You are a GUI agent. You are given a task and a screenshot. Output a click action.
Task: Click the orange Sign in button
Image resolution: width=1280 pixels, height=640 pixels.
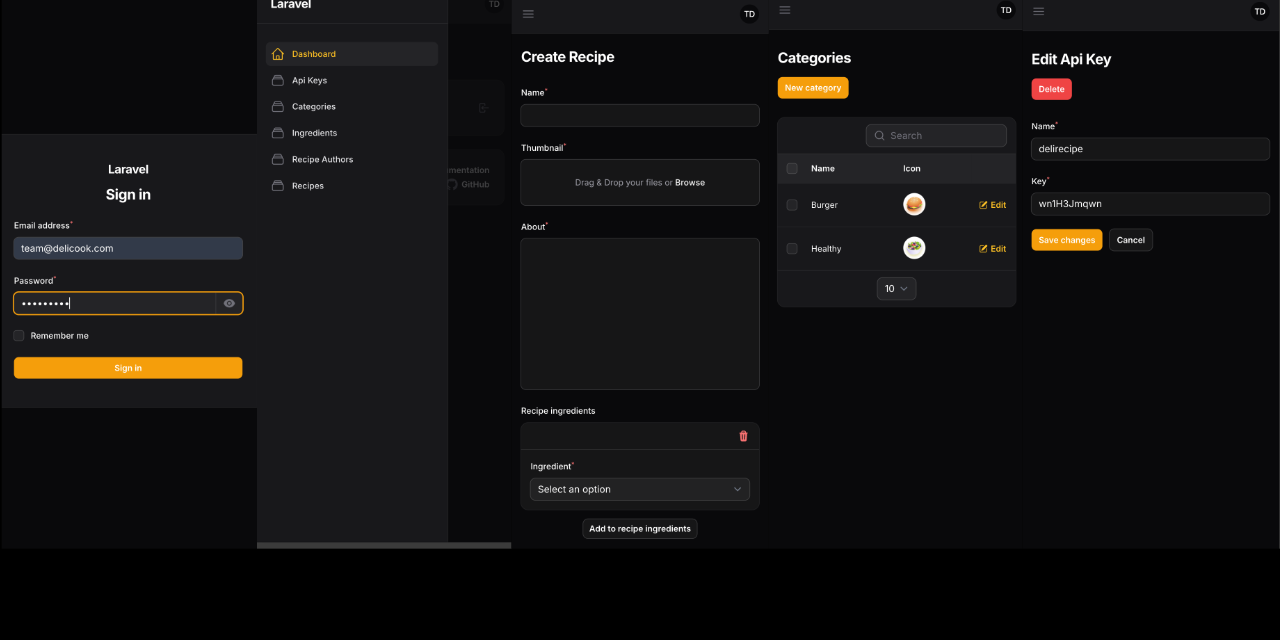coord(128,368)
